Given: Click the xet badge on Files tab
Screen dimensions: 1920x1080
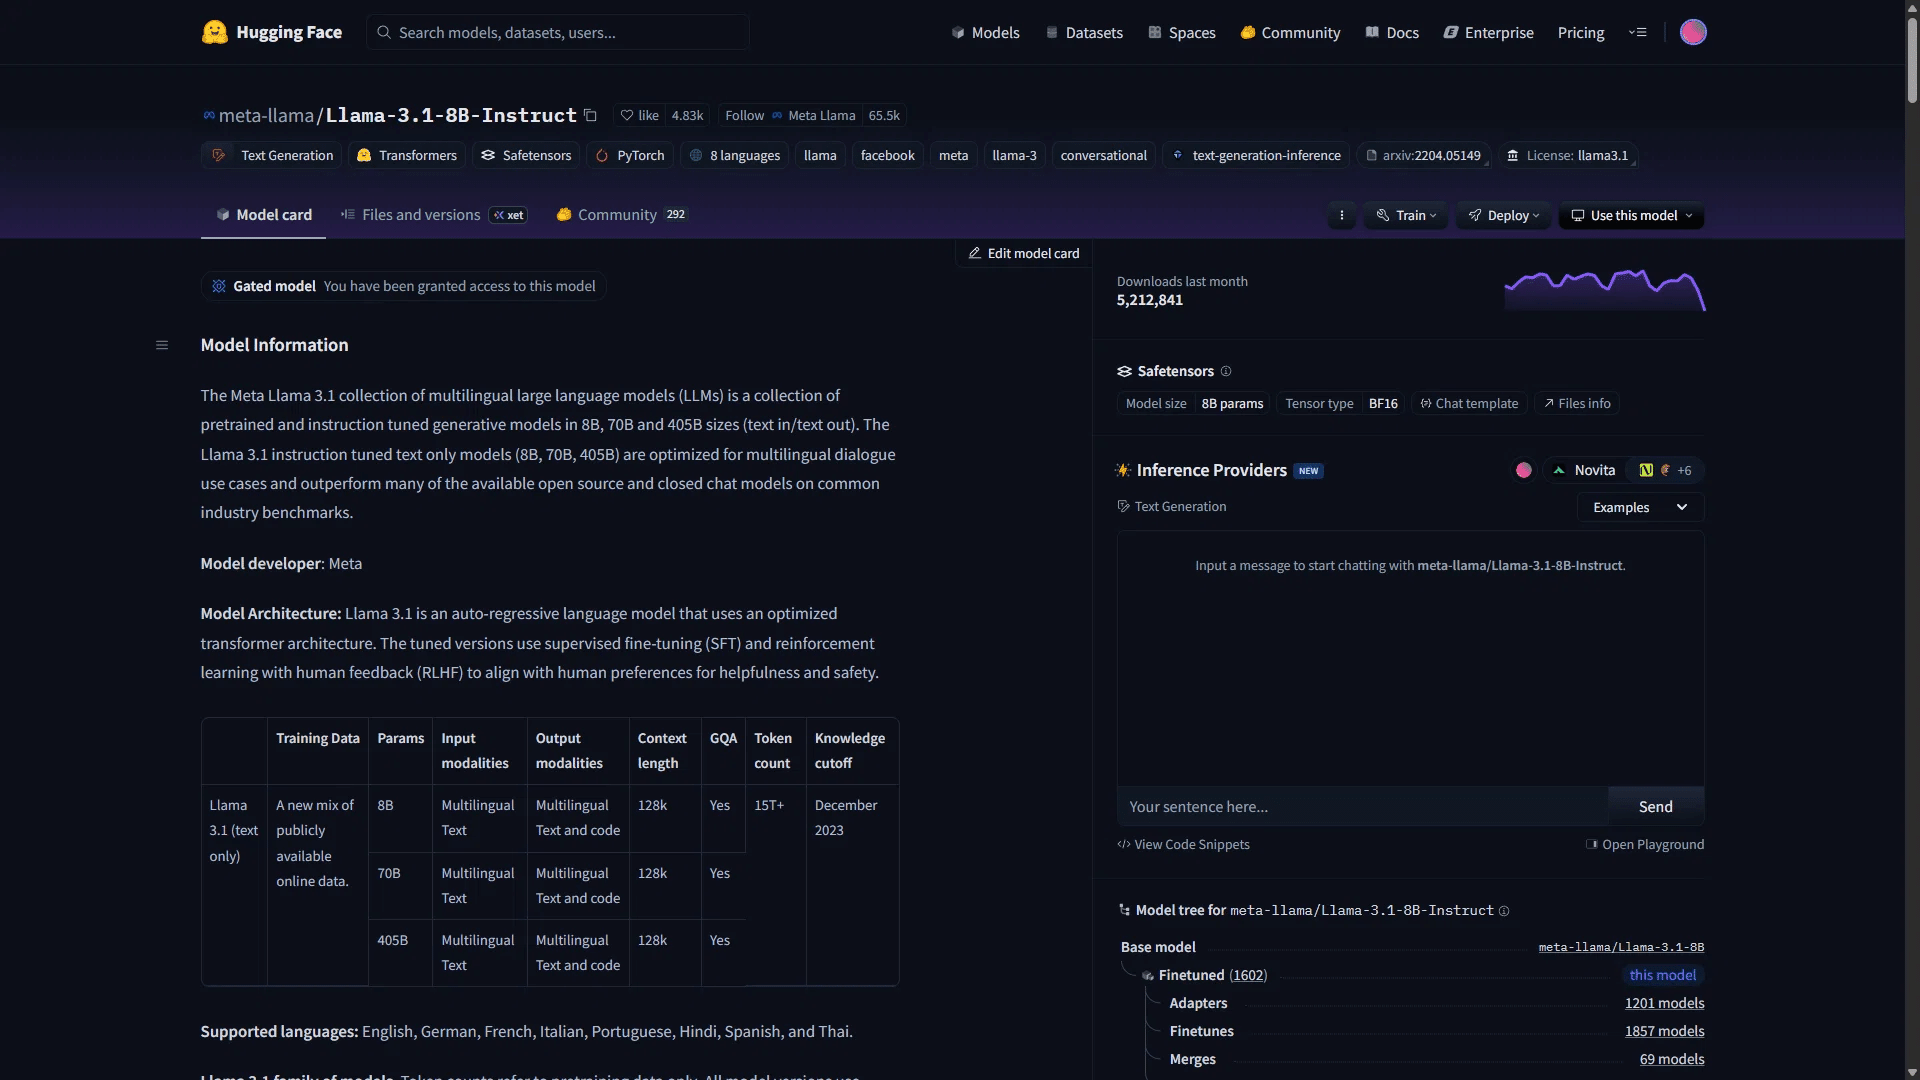Looking at the screenshot, I should 509,215.
